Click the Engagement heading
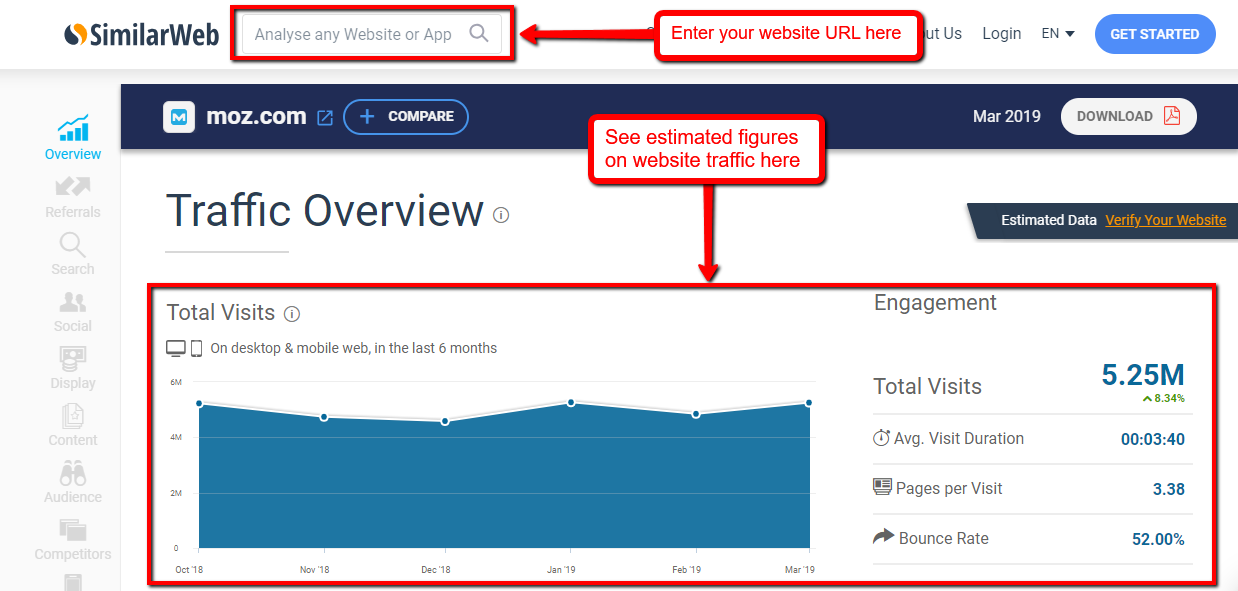Screen dimensions: 1238x591 click(935, 303)
